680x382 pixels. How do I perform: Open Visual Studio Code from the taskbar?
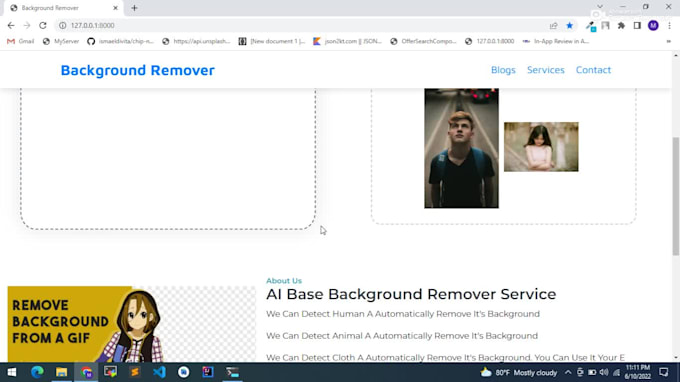(159, 372)
